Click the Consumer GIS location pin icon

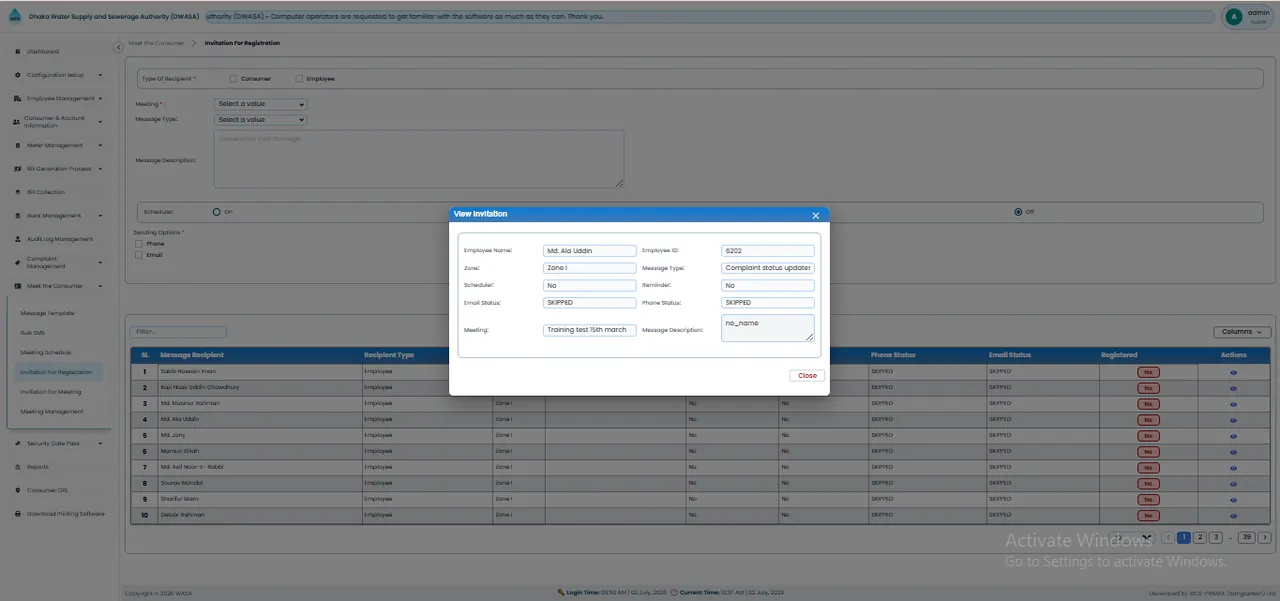18,490
